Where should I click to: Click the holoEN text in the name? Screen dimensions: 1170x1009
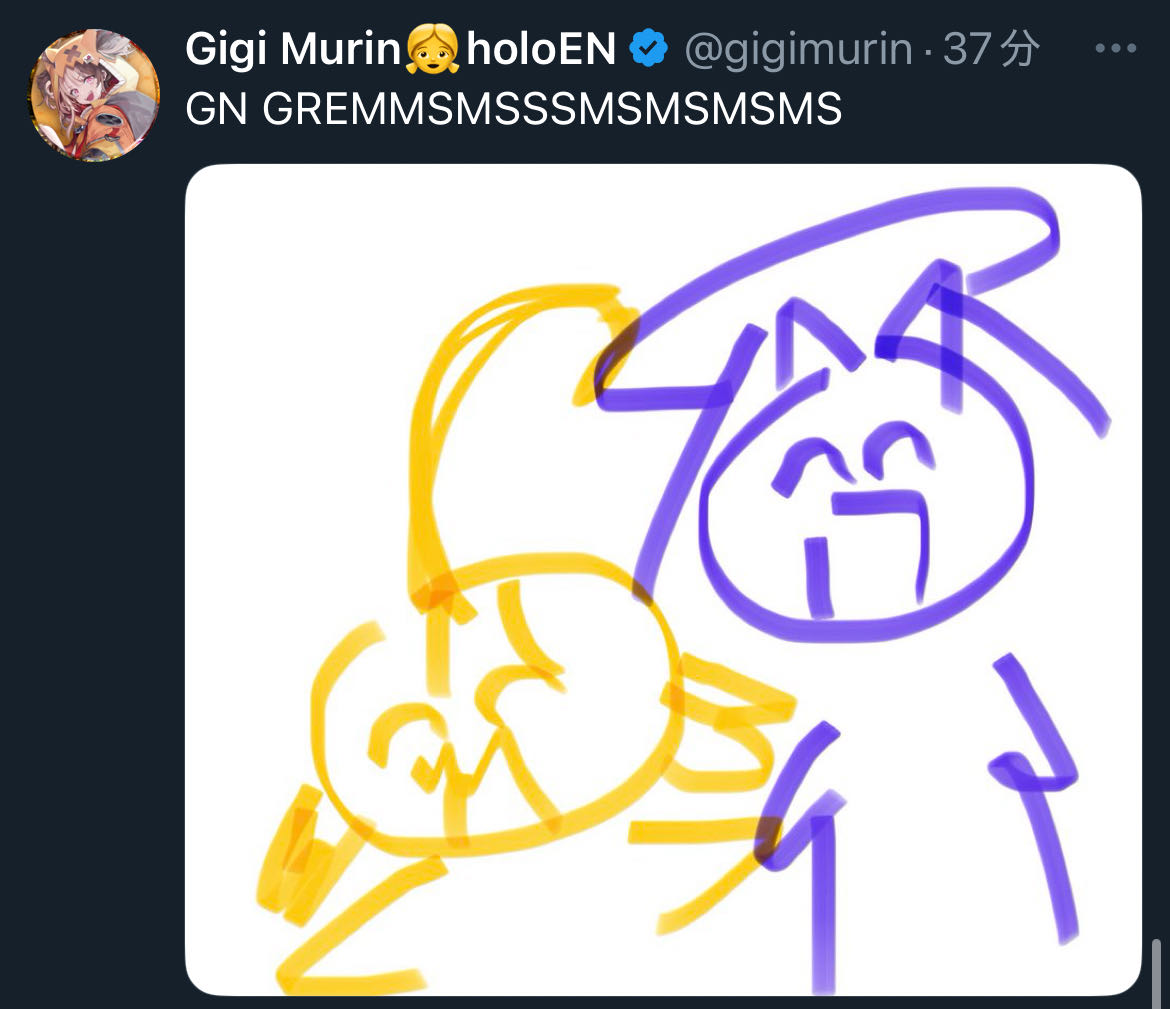click(x=541, y=49)
